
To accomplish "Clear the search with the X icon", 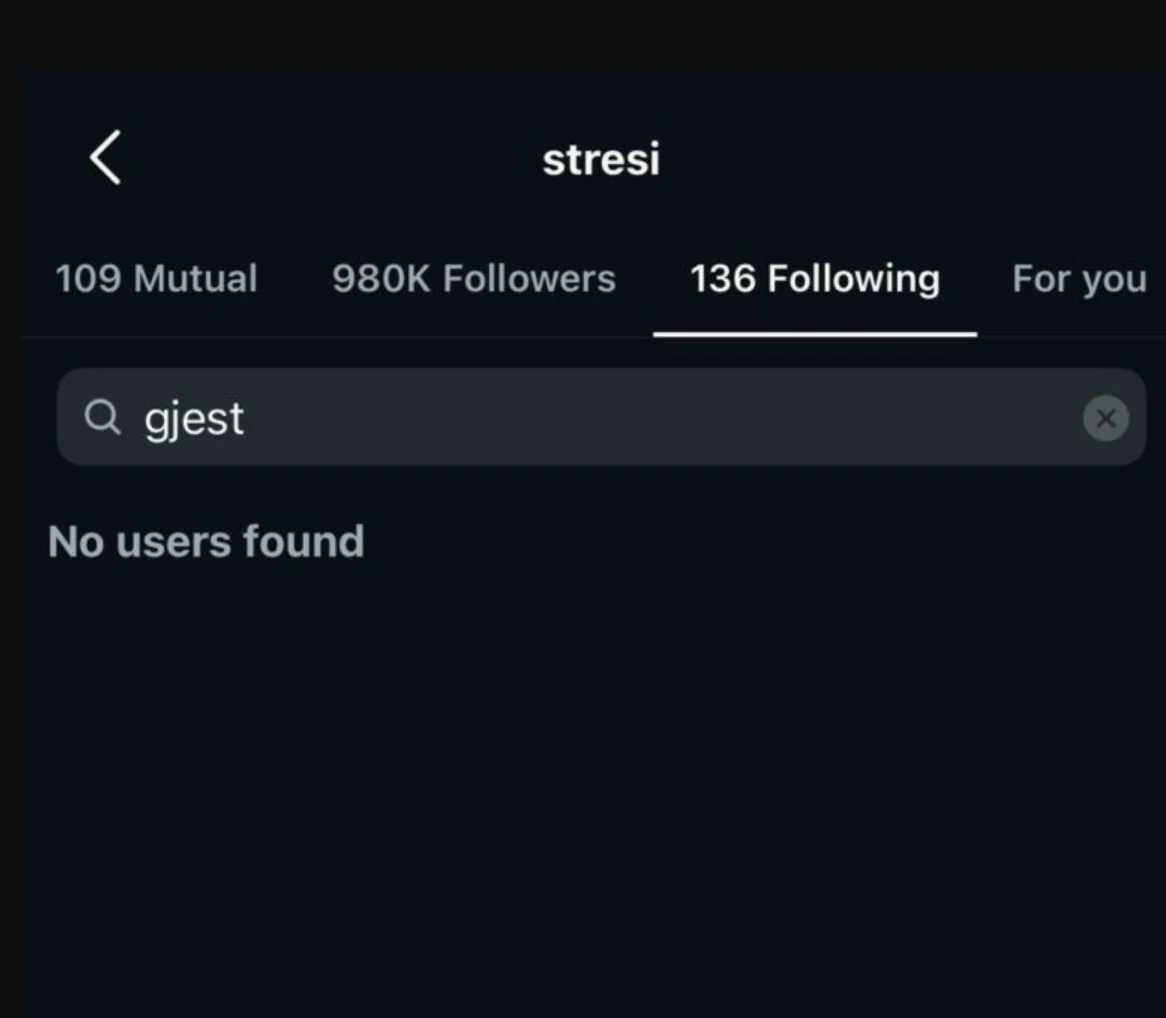I will tap(1105, 418).
